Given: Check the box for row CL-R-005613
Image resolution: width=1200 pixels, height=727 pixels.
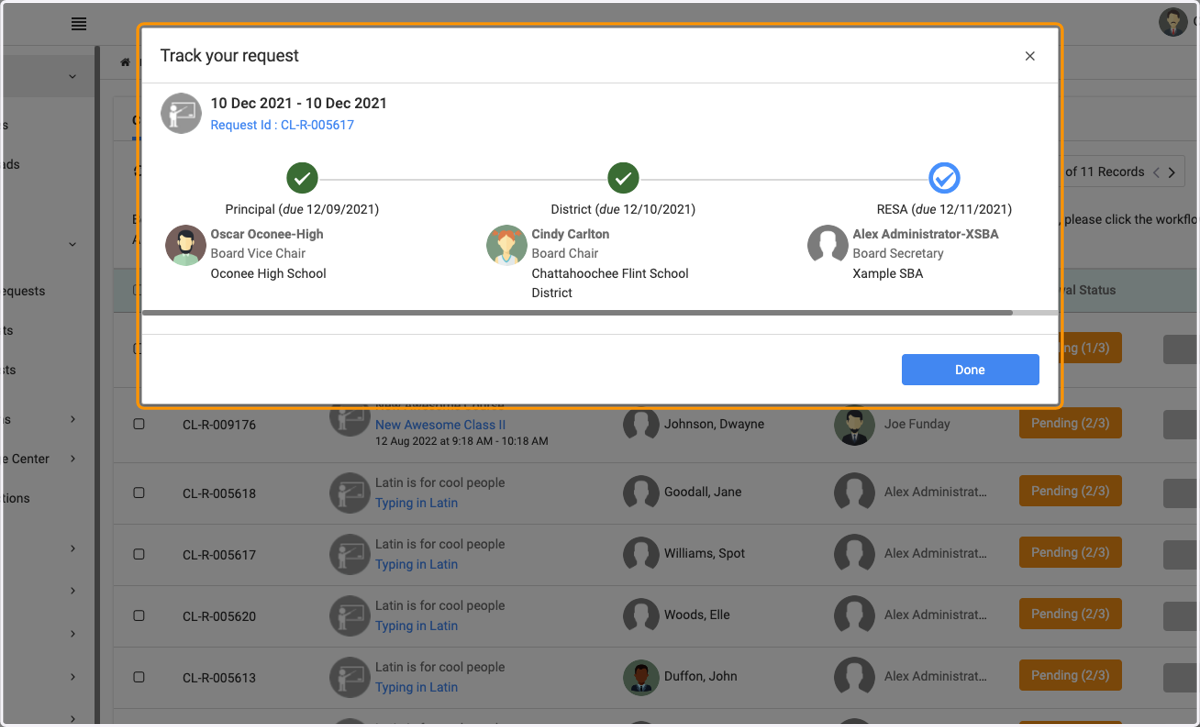Looking at the screenshot, I should [x=139, y=677].
